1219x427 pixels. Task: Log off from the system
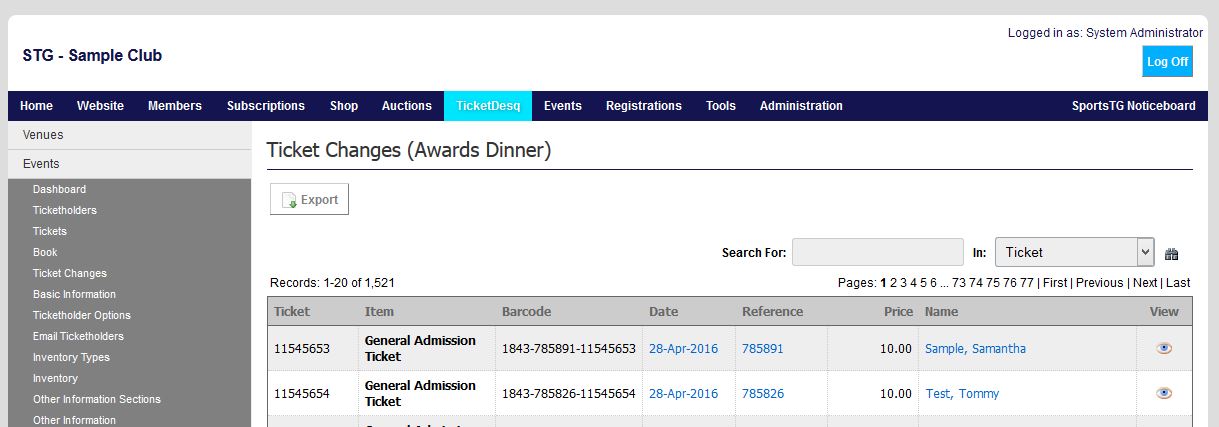(1167, 61)
